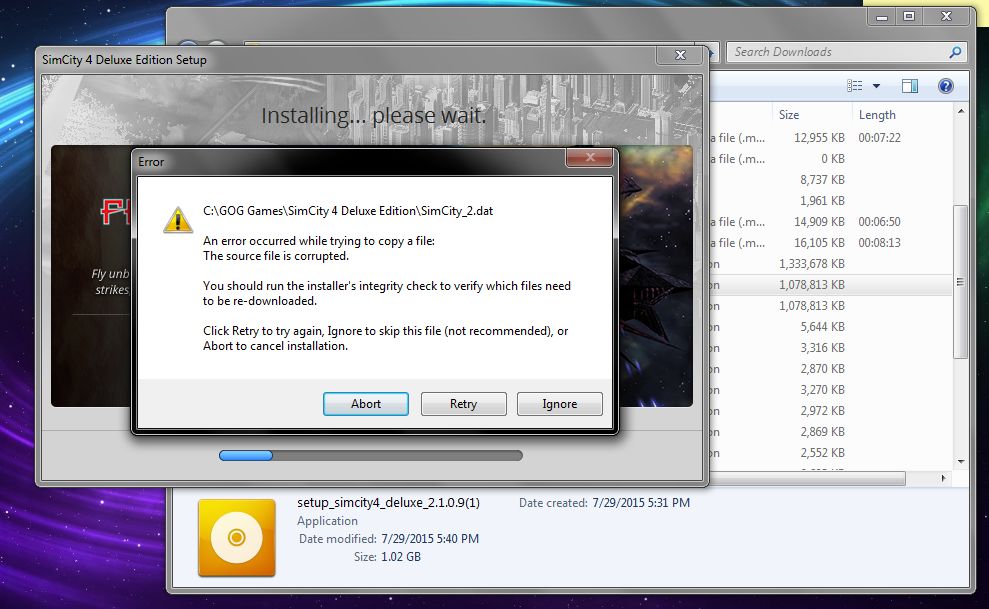
Task: Select the file row sized 5,644 KB
Action: coord(831,327)
